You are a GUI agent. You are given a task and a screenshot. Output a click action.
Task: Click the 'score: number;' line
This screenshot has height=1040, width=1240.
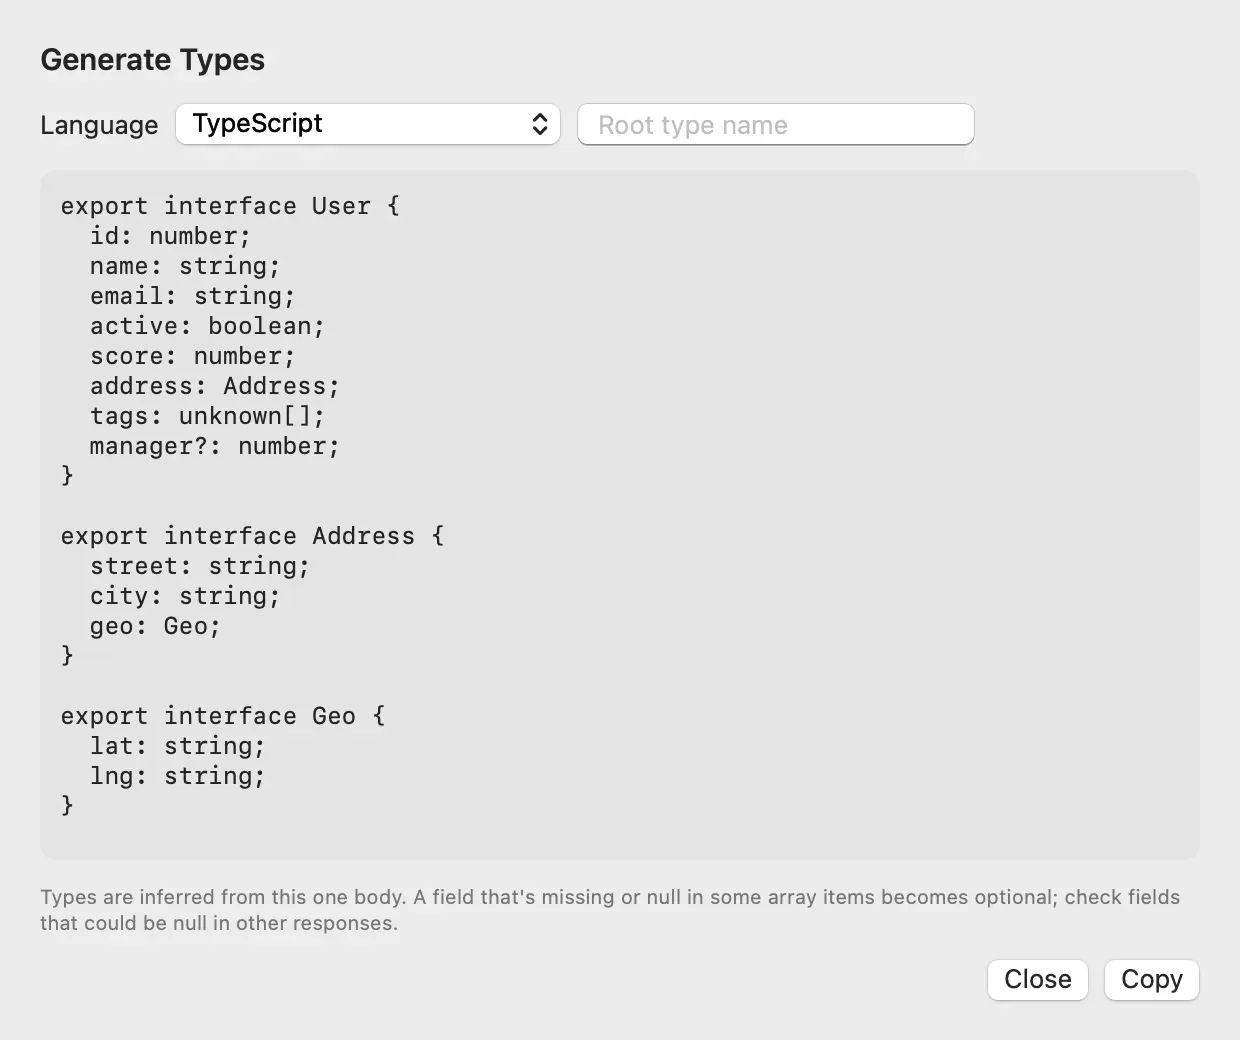pos(192,356)
